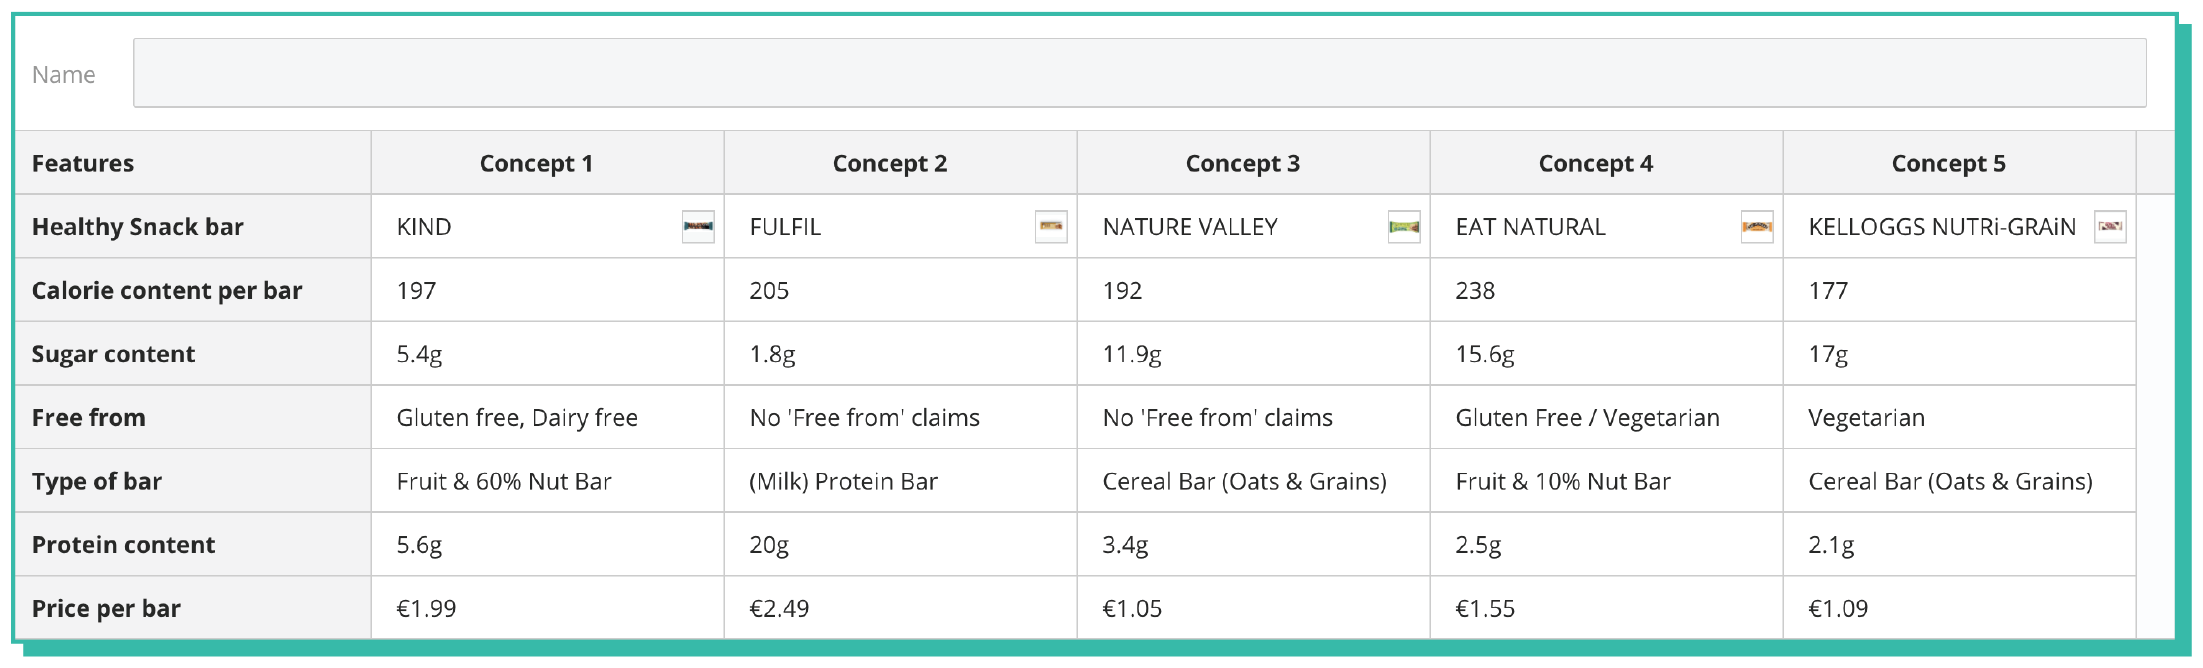Click the €2.49 price cell
Viewport: 2203px width, 668px height.
pyautogui.click(x=780, y=608)
